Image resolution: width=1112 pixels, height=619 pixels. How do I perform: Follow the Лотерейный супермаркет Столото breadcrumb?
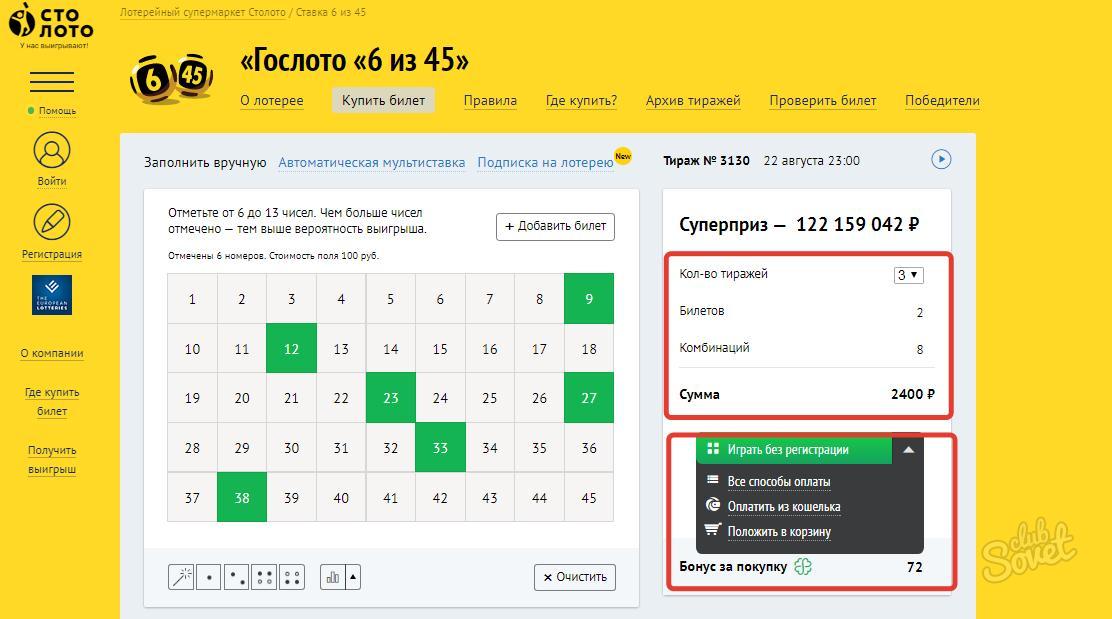[203, 12]
